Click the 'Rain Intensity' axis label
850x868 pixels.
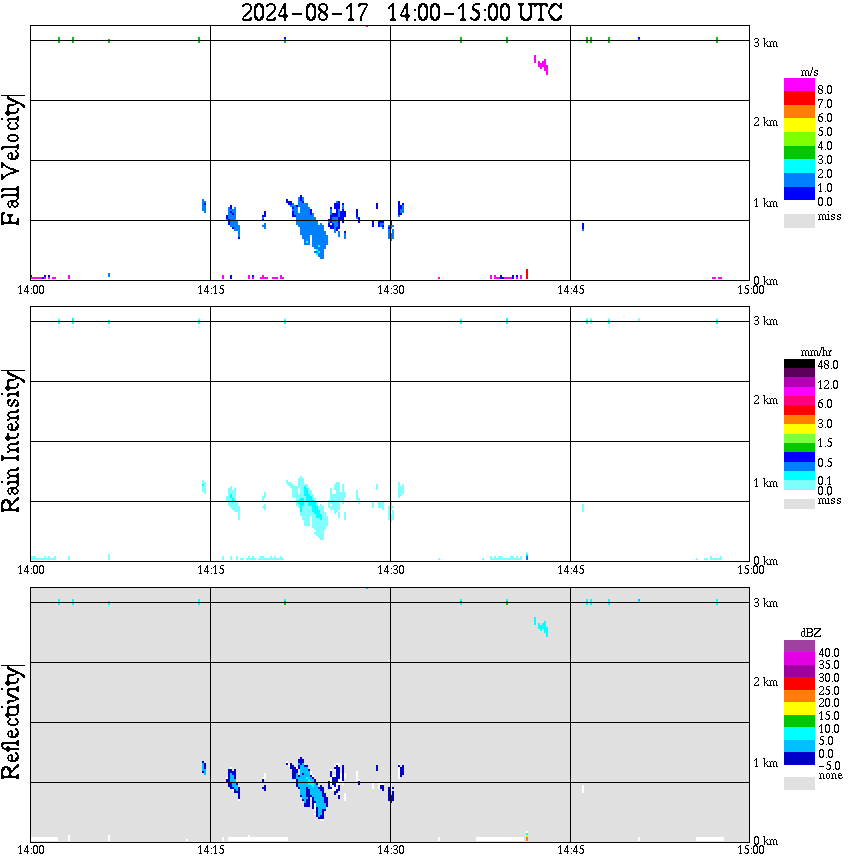pos(12,441)
